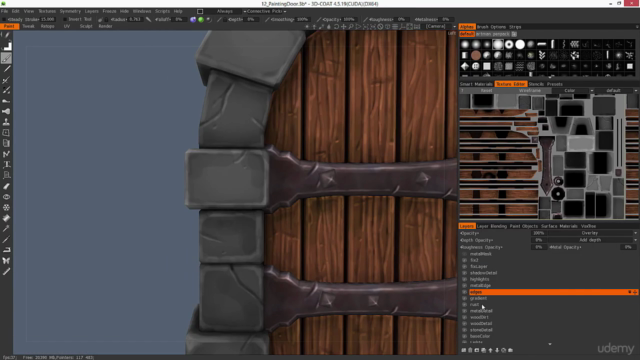
Task: Open the Smart Materials tab
Action: [x=476, y=84]
